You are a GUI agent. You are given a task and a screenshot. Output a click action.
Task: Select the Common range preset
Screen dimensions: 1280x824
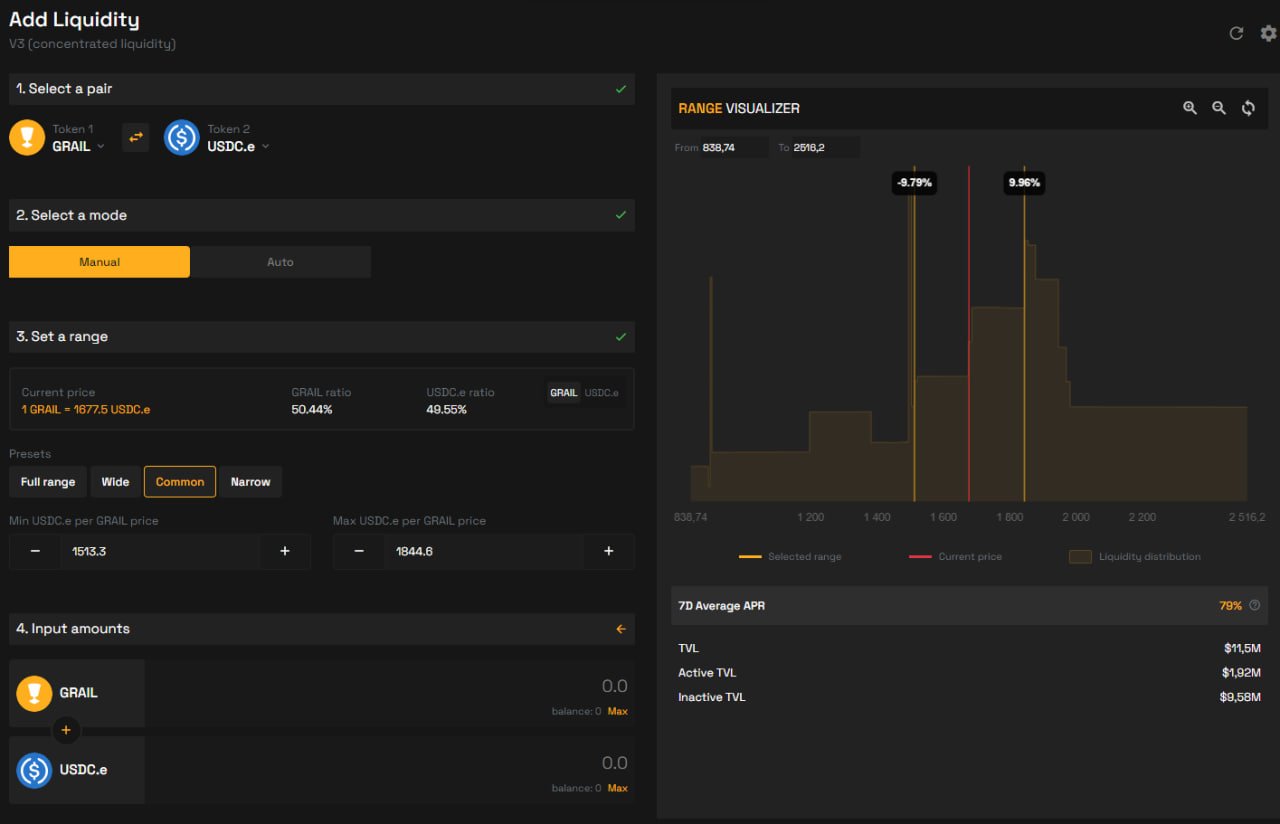coord(180,482)
